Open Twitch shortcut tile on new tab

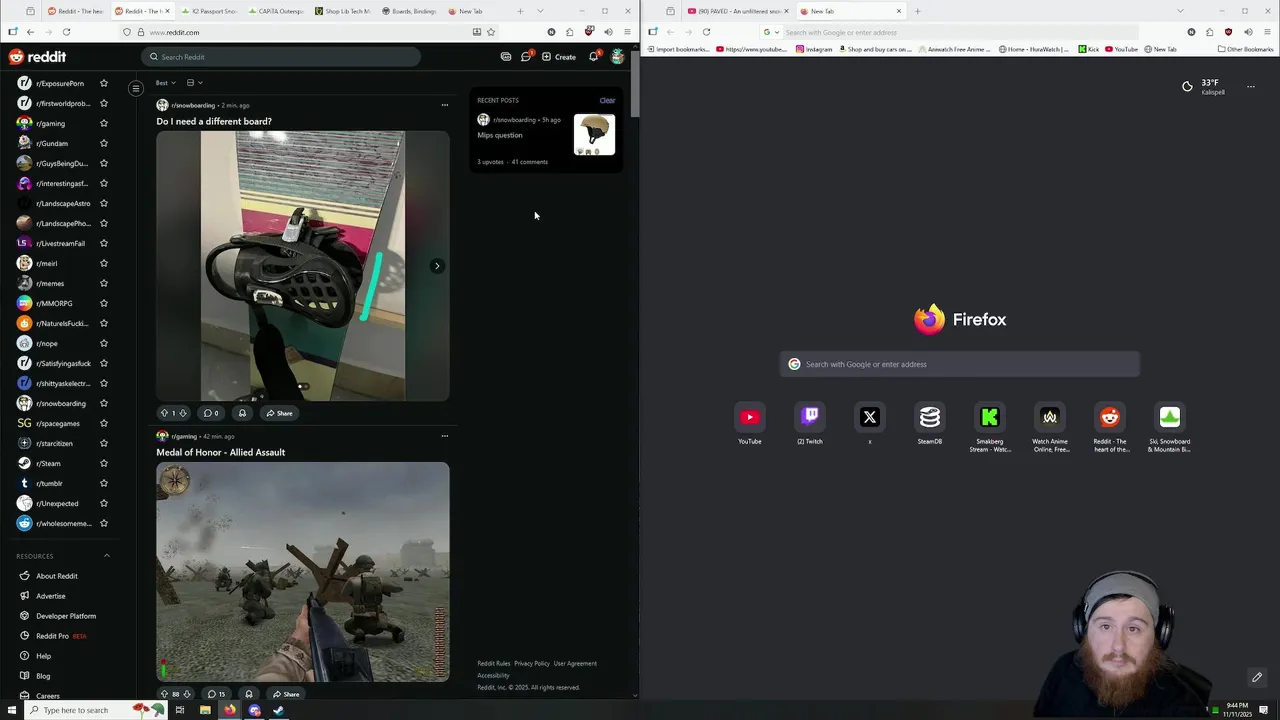pyautogui.click(x=810, y=417)
